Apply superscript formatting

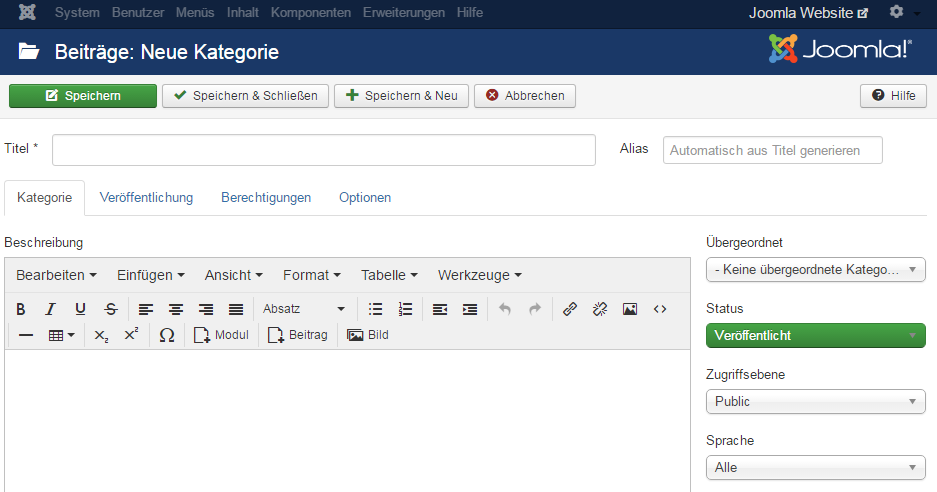click(x=131, y=335)
